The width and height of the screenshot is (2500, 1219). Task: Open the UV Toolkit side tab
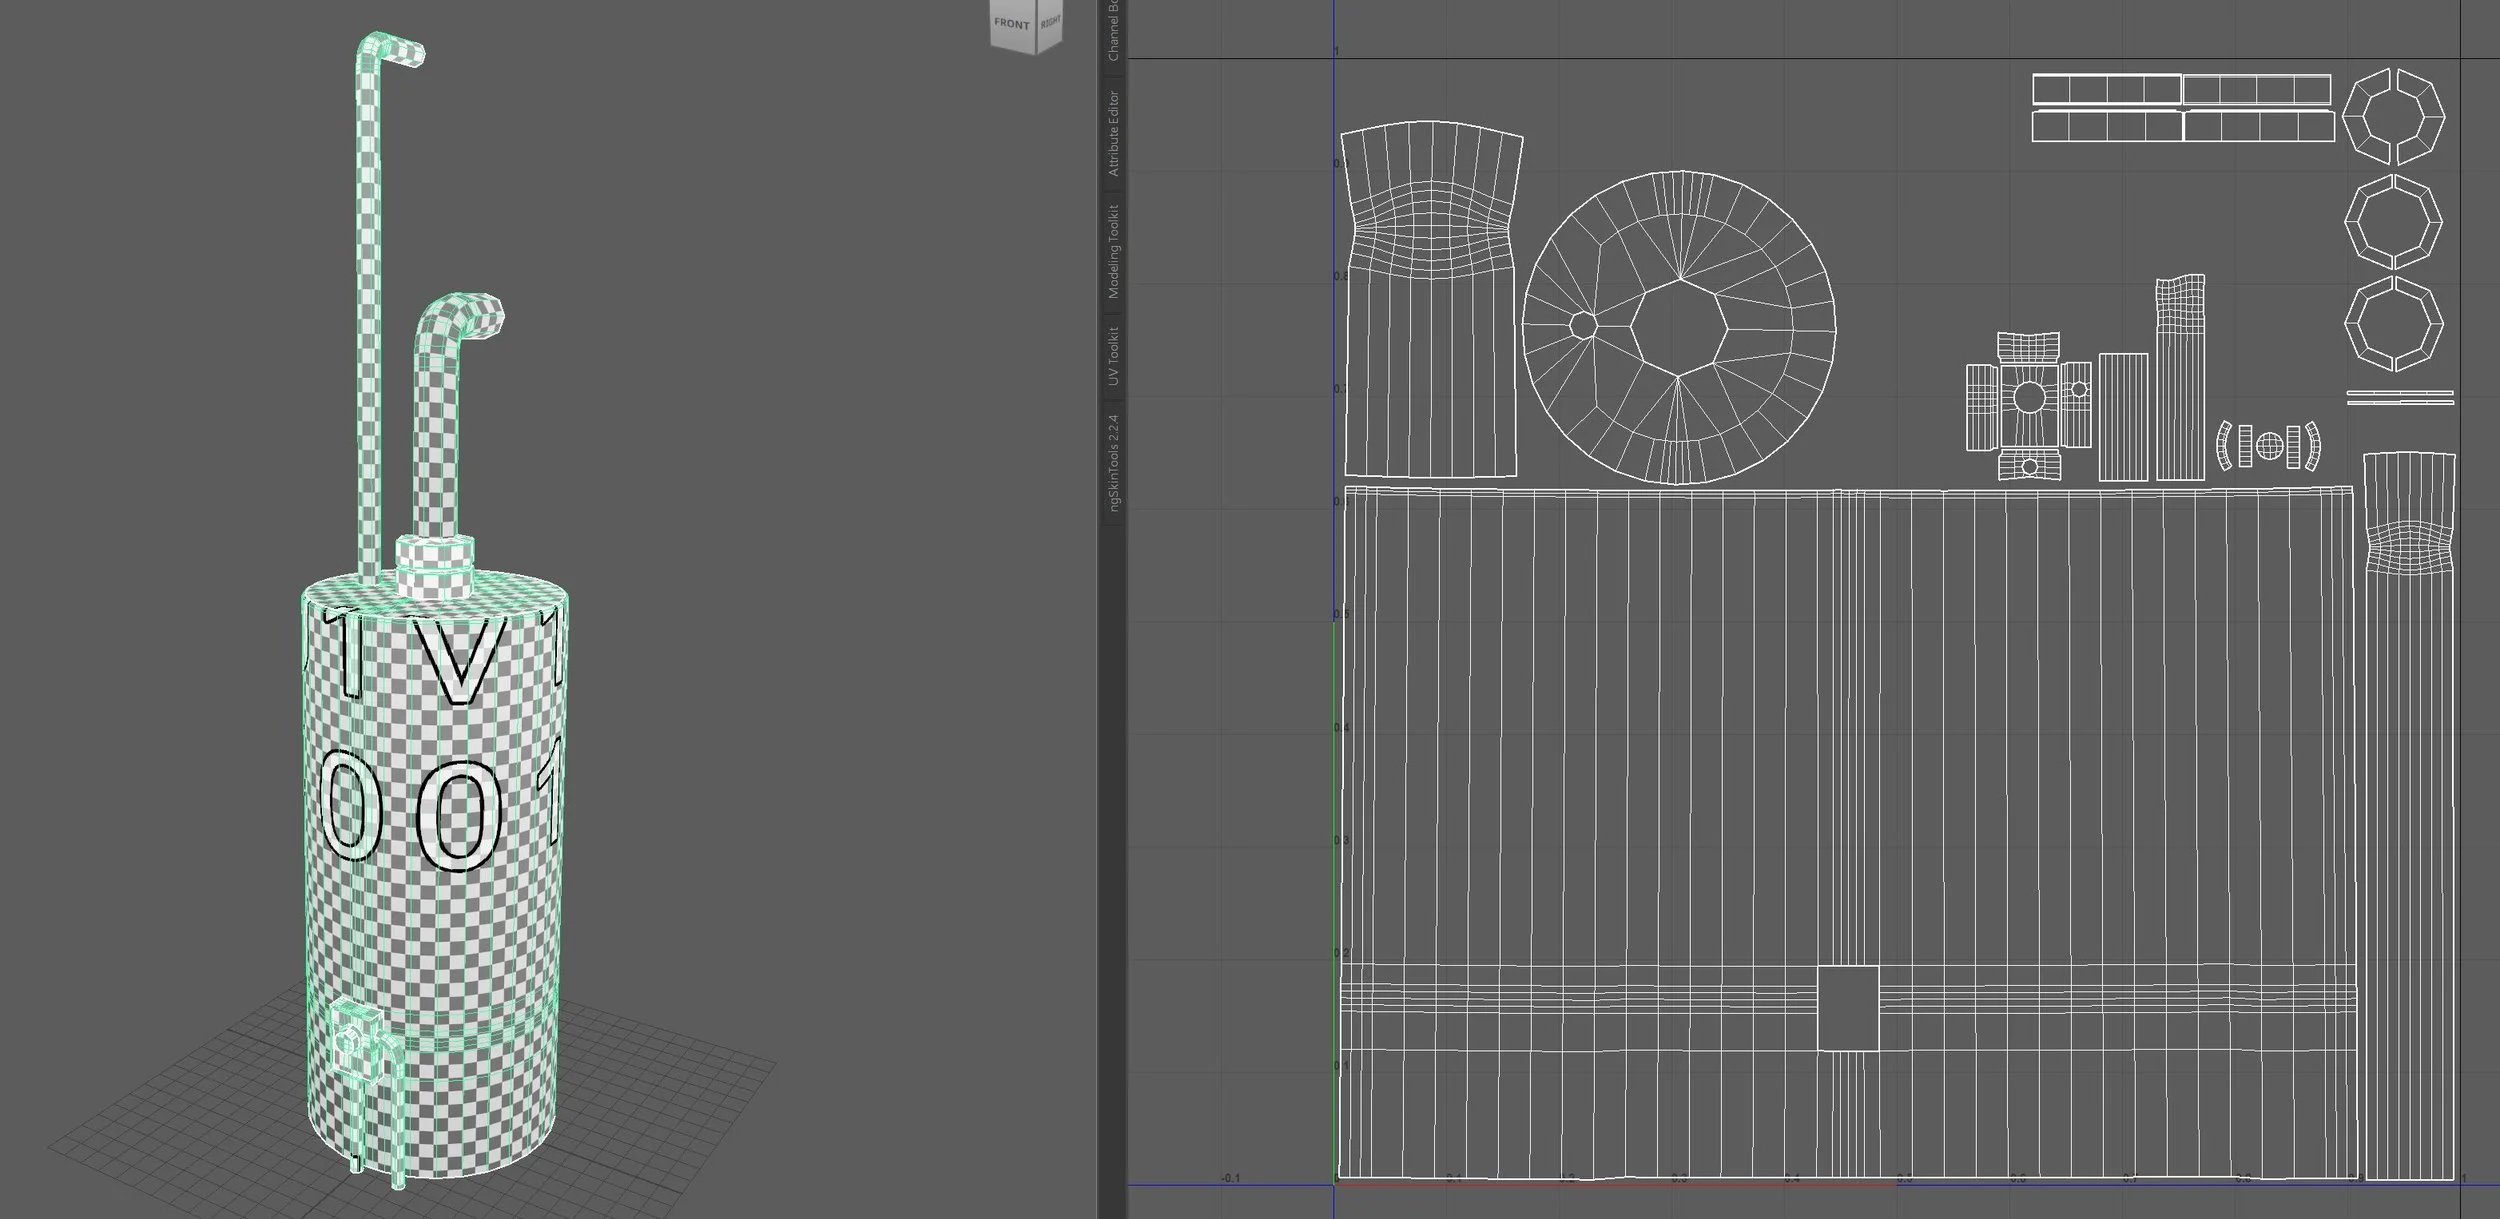coord(1113,356)
